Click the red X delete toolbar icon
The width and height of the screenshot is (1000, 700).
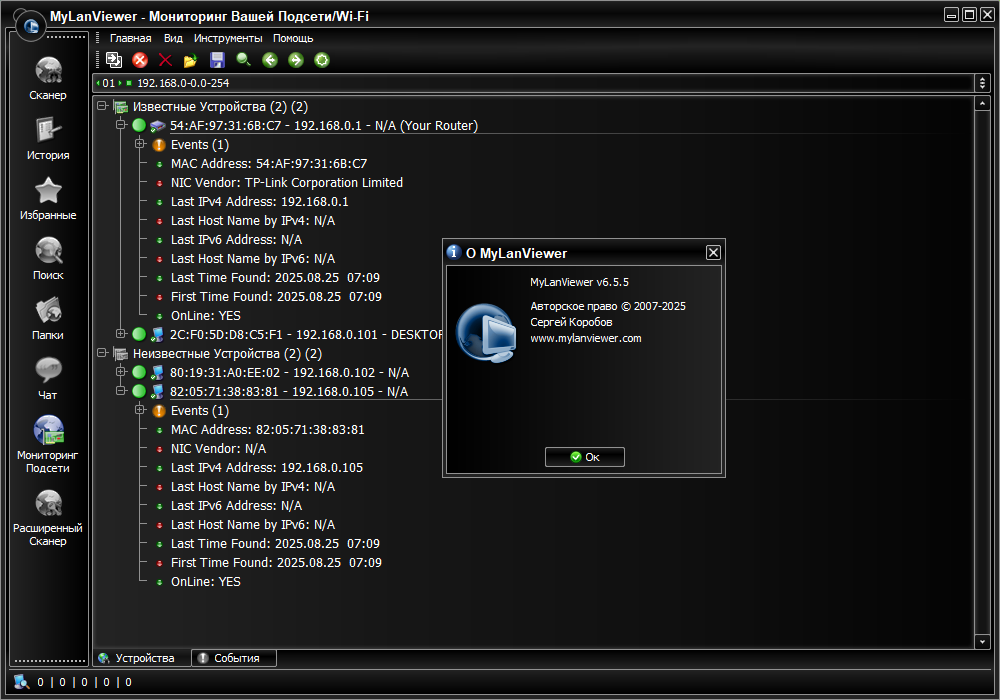[165, 60]
